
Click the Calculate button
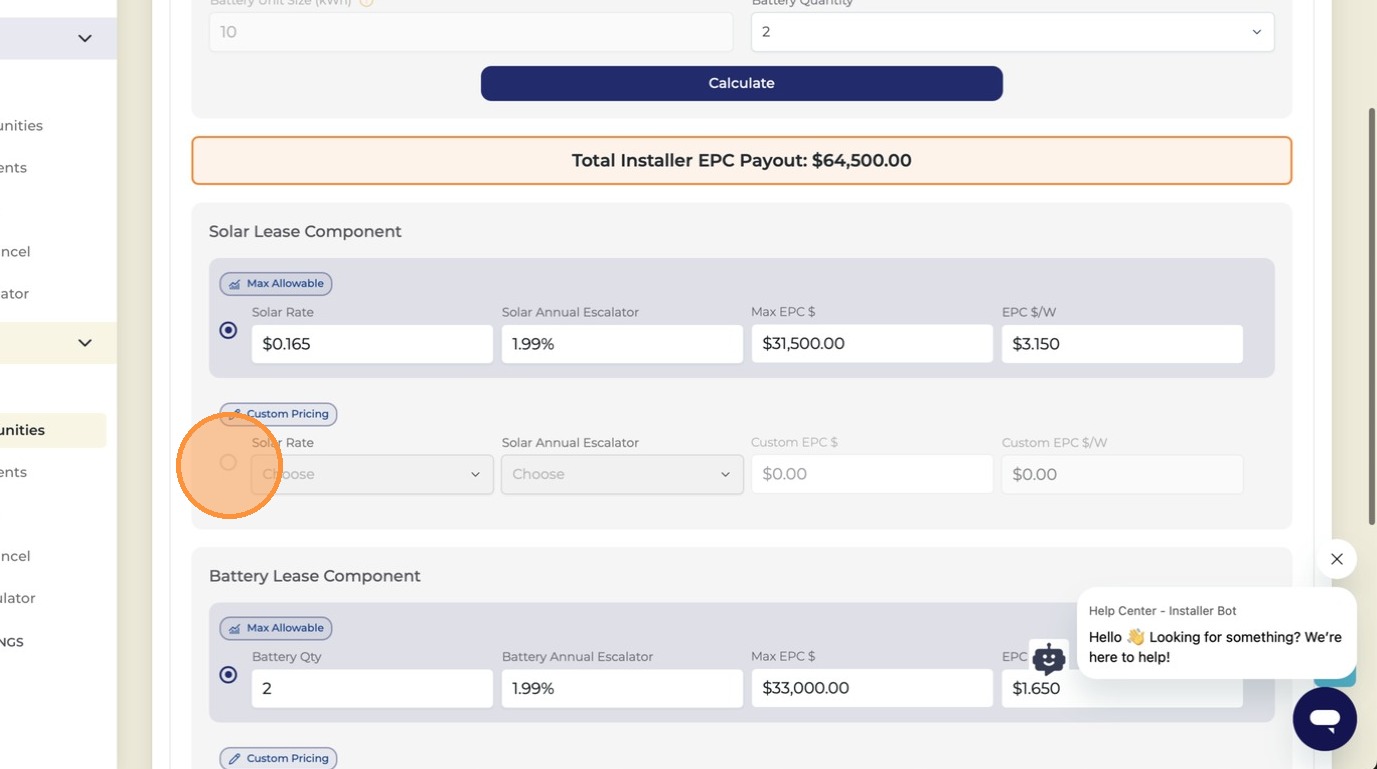(x=741, y=83)
